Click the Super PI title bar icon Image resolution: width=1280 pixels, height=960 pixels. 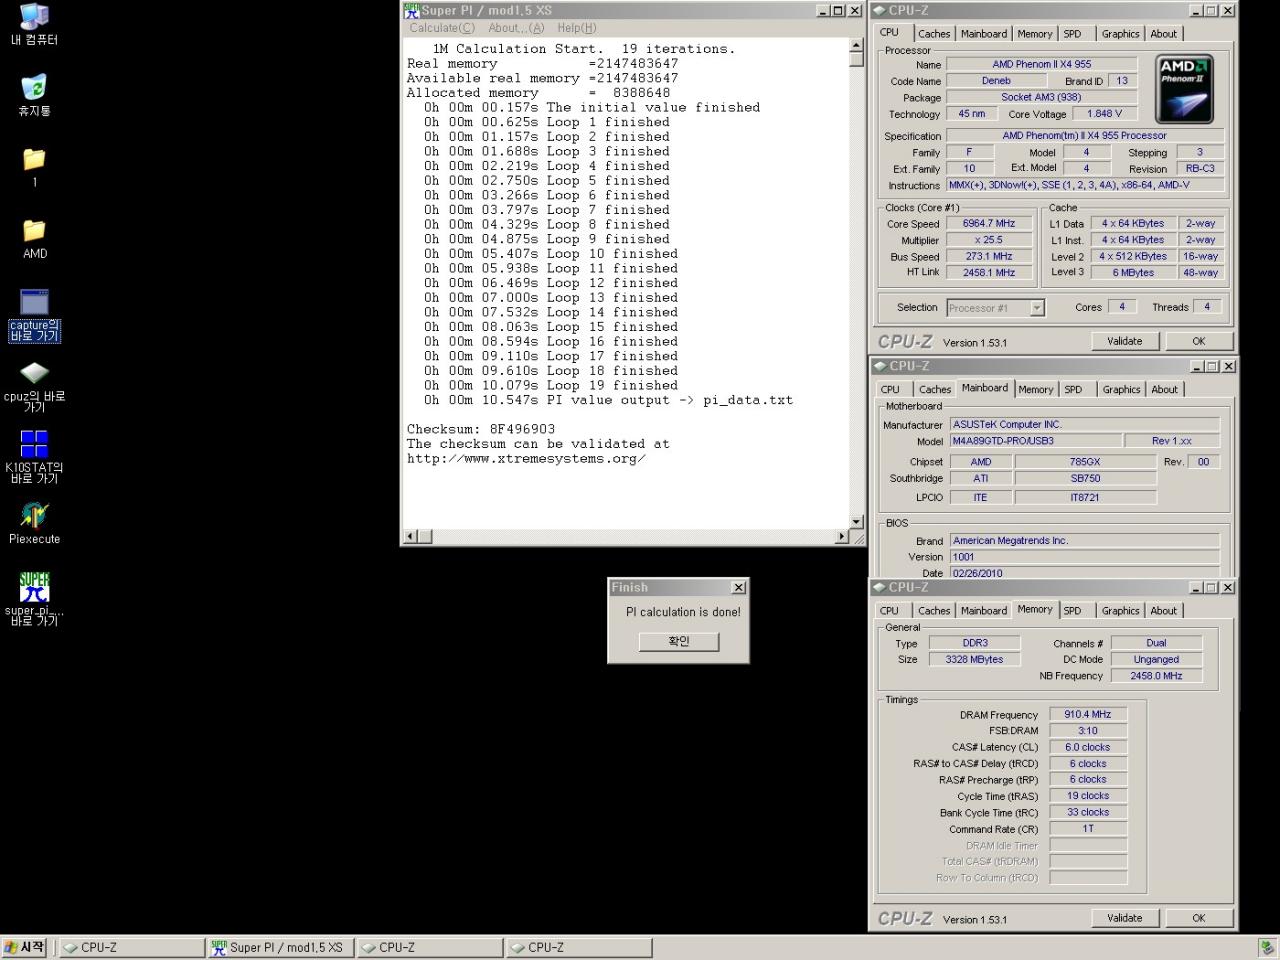pyautogui.click(x=411, y=11)
